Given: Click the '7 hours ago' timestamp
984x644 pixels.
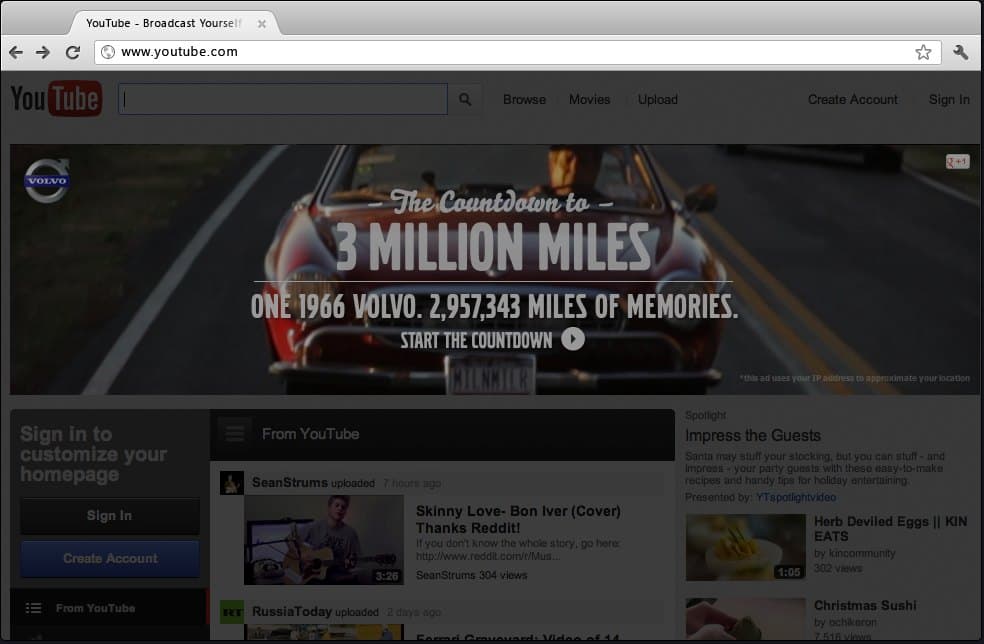Looking at the screenshot, I should (412, 483).
